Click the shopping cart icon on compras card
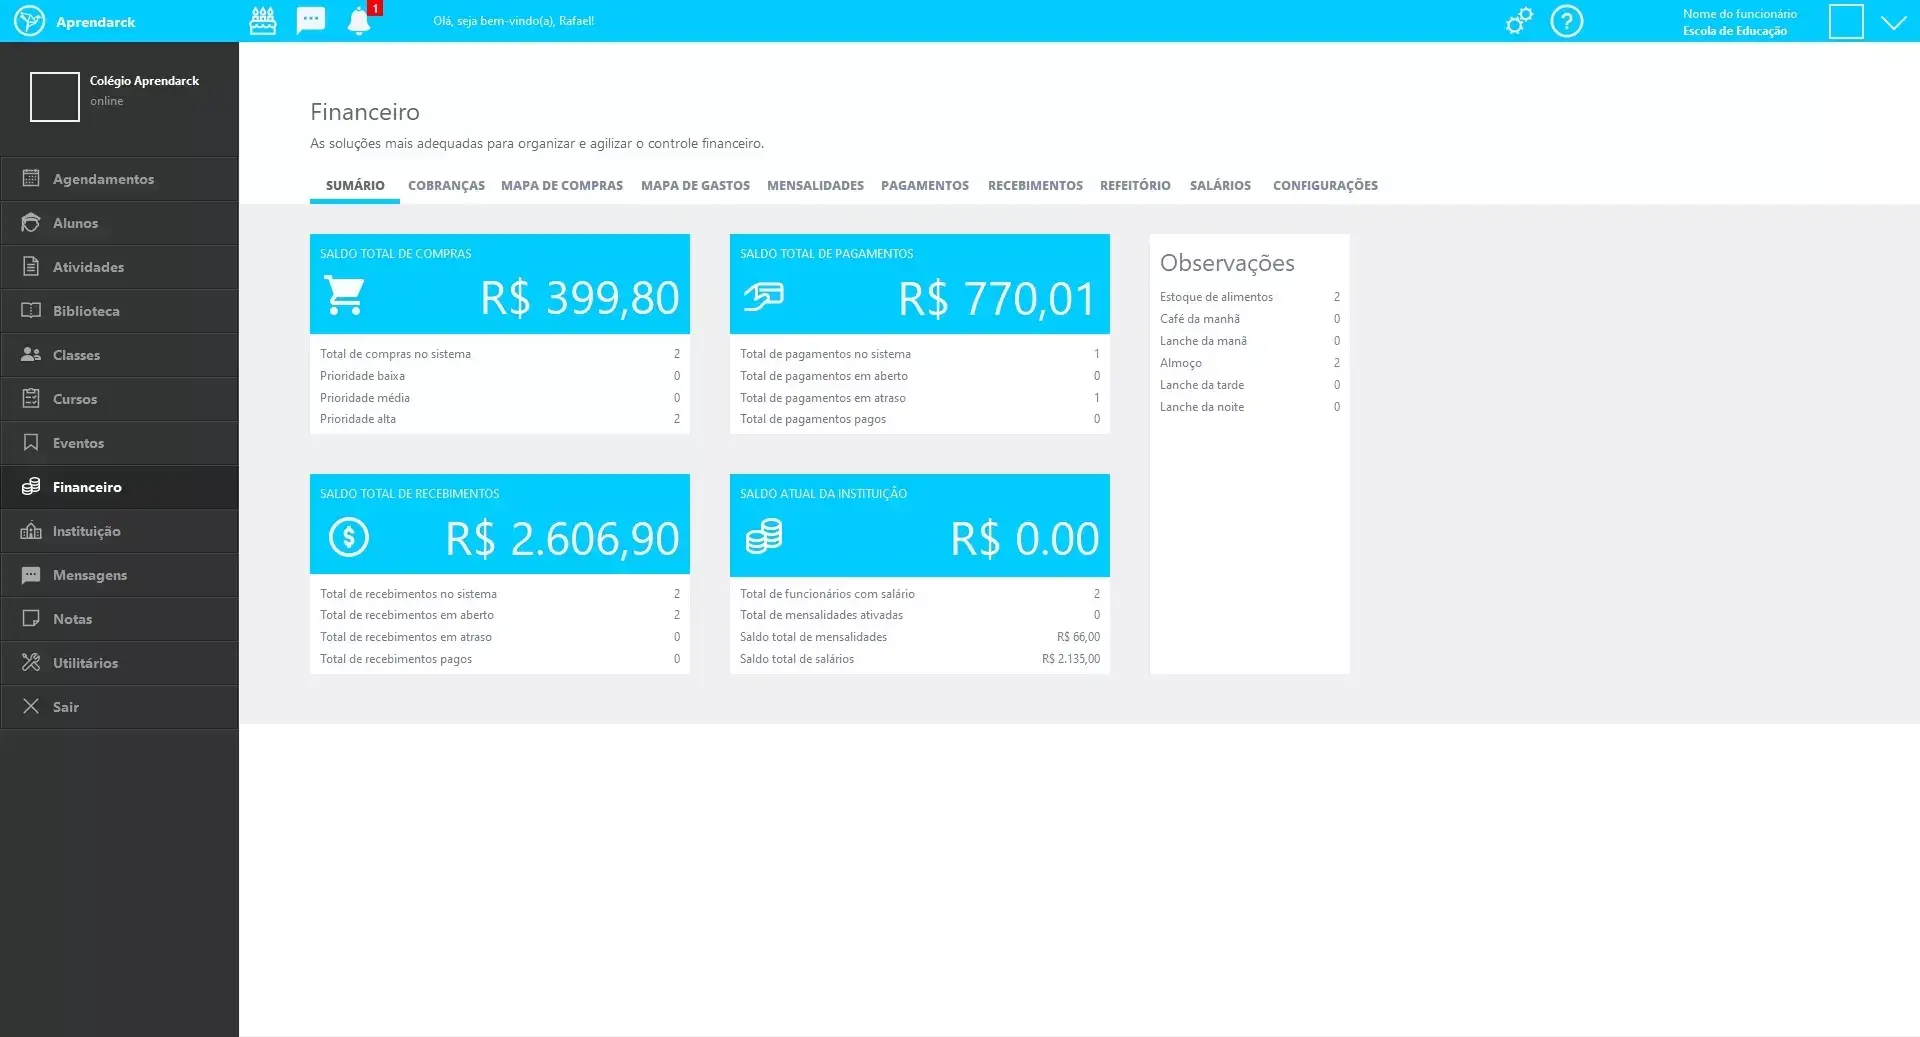1920x1037 pixels. point(345,296)
